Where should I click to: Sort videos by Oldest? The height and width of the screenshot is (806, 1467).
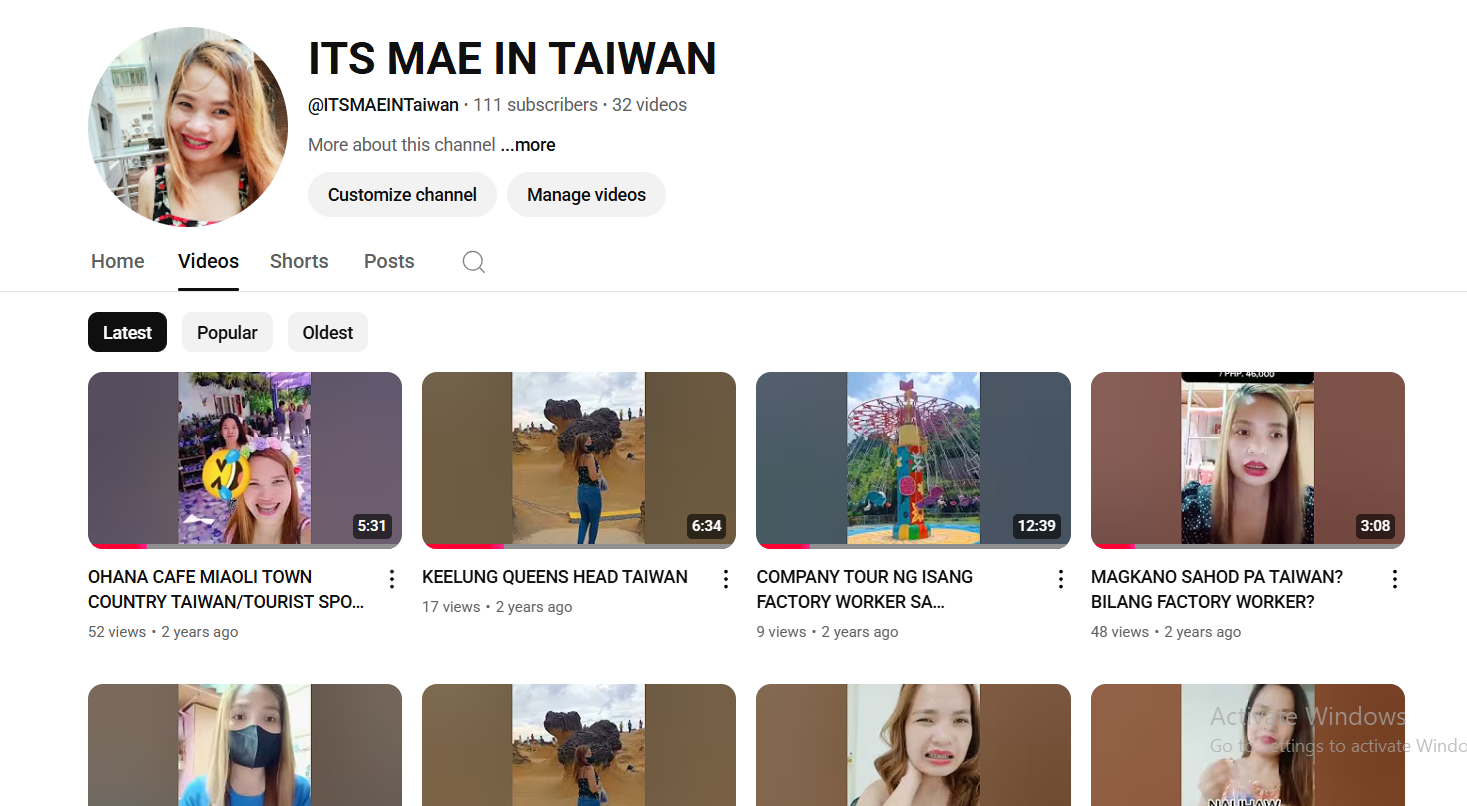coord(328,333)
